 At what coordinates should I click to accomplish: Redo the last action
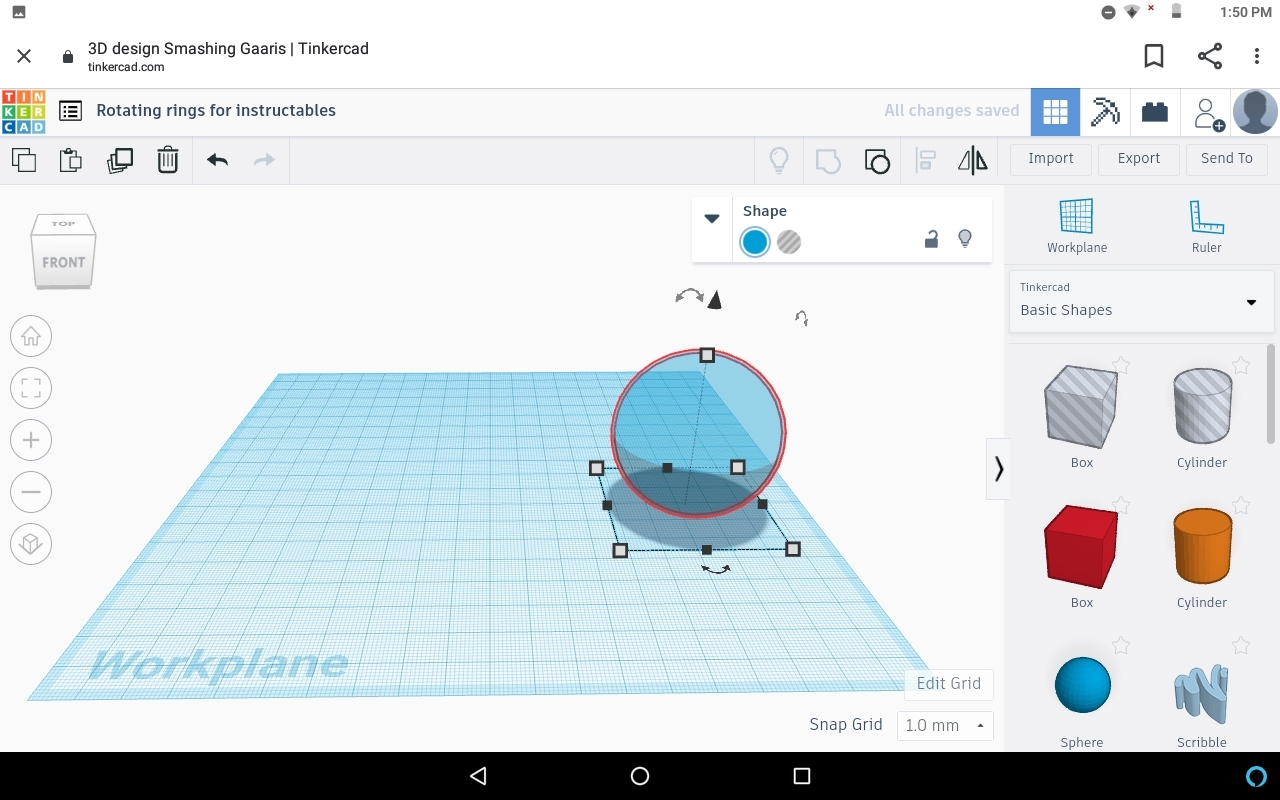264,160
